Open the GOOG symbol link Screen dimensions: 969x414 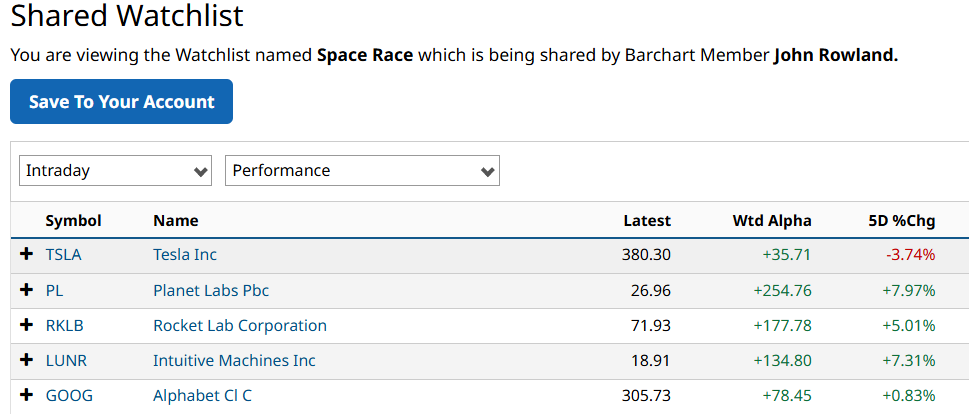click(x=69, y=395)
